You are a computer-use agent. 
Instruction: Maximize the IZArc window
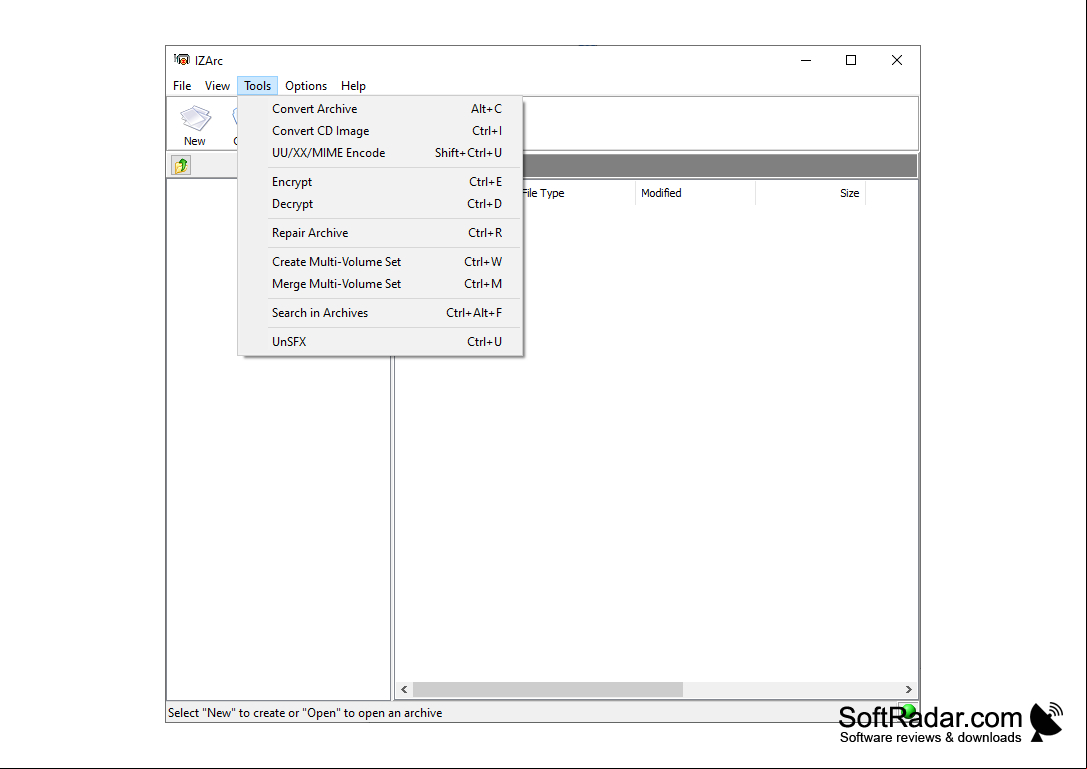(851, 60)
